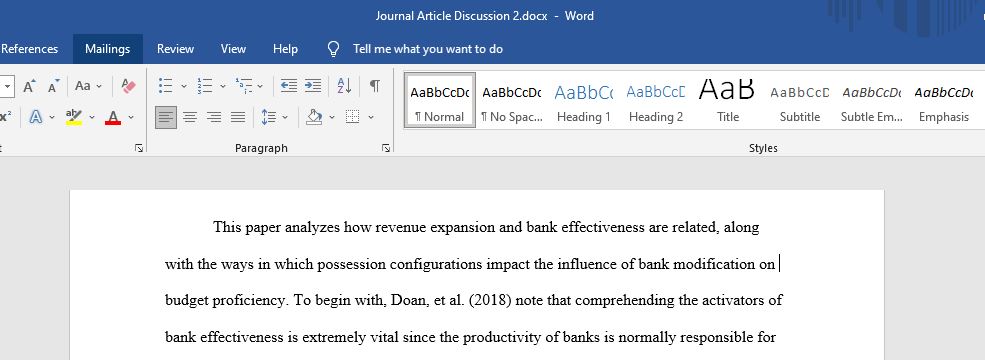Toggle justify text alignment
Viewport: 985px width, 360px height.
238,117
